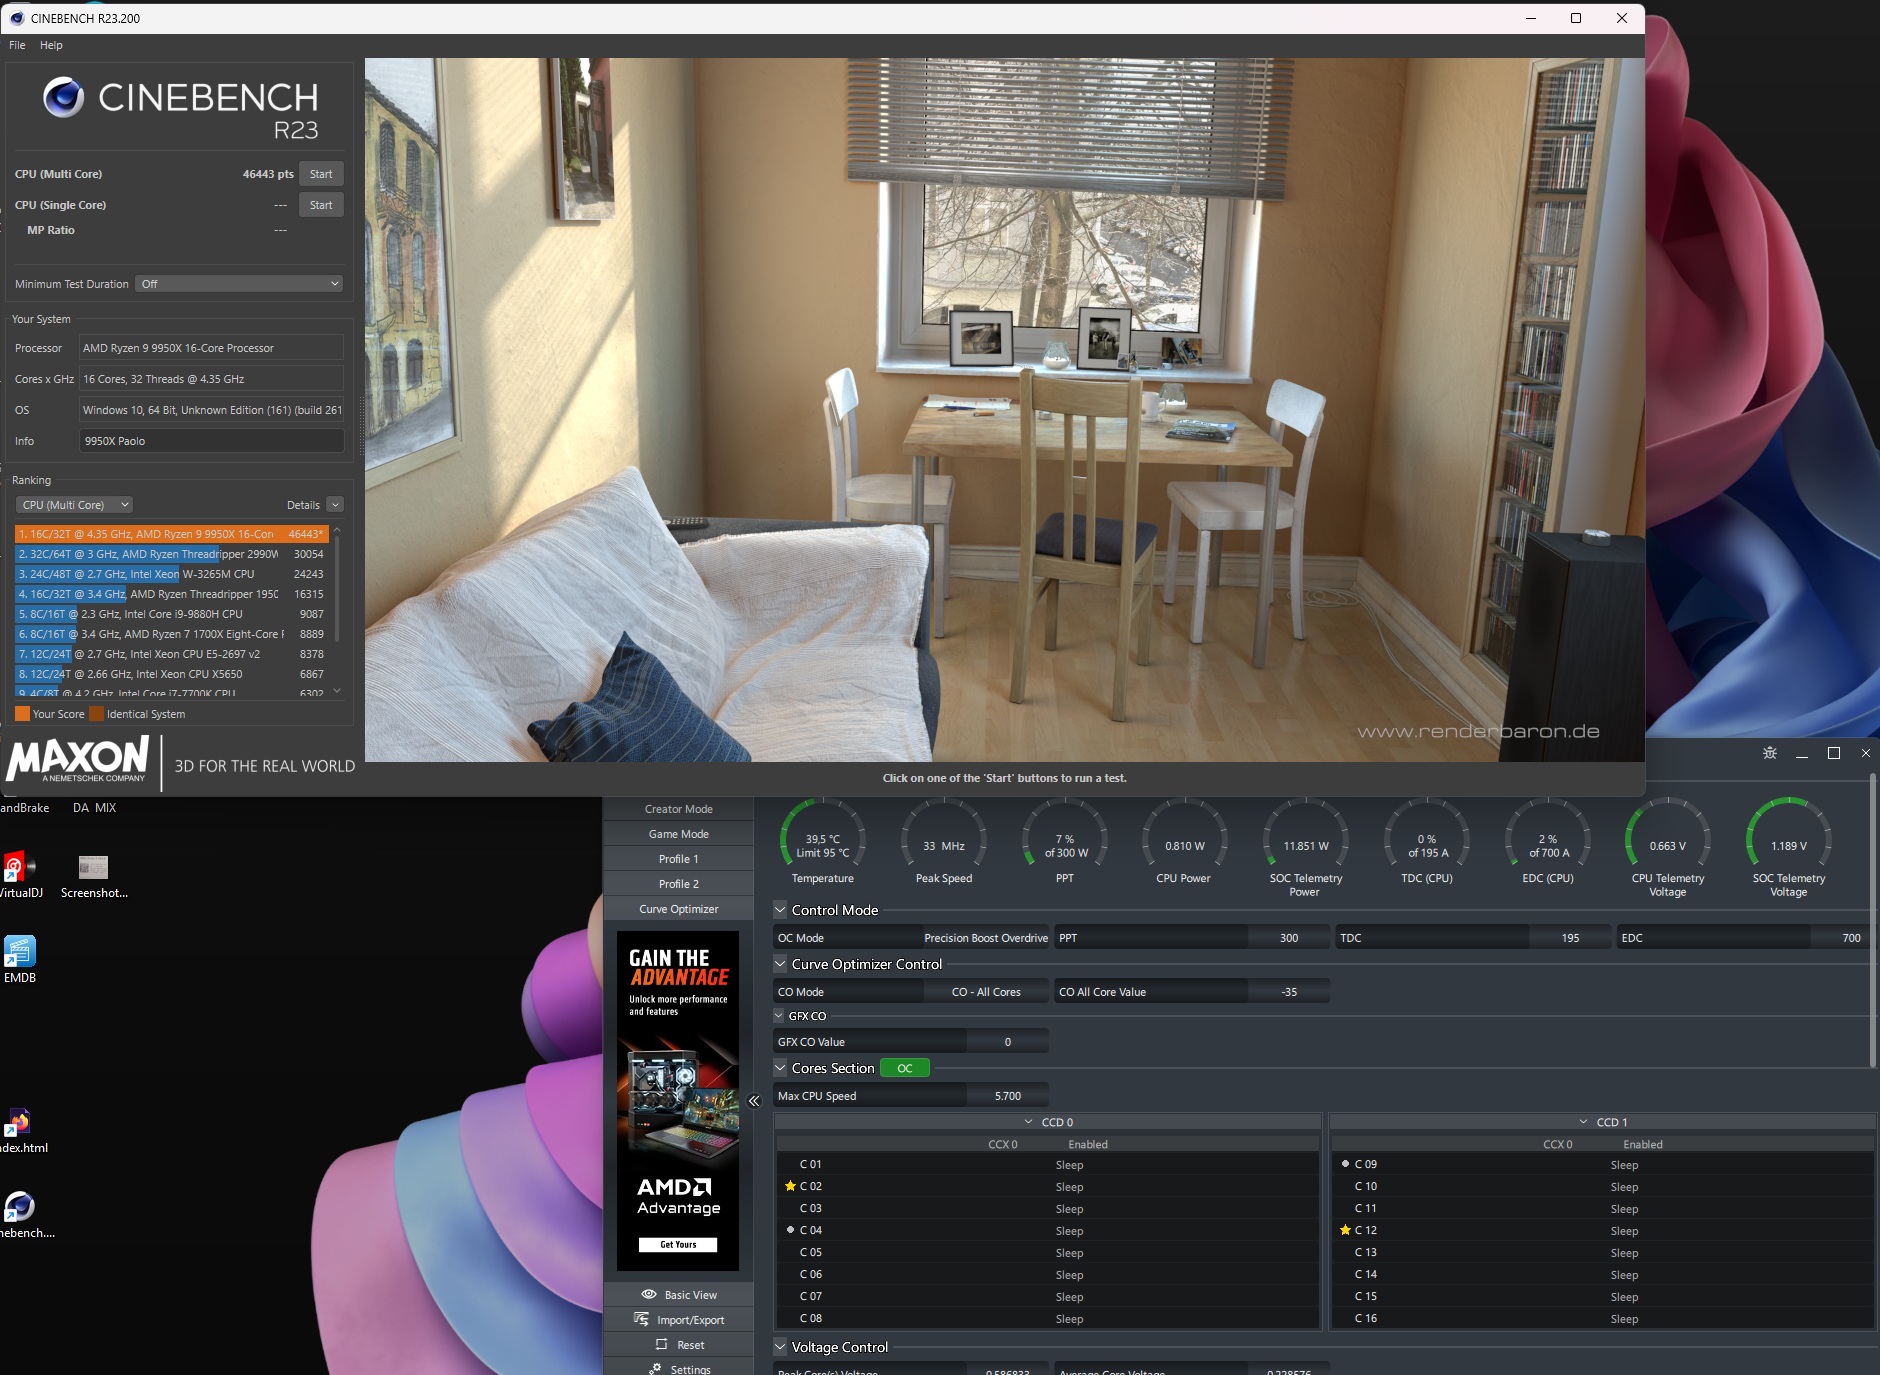Switch to Game Mode in Ryzen Master
Viewport: 1880px width, 1375px height.
click(678, 834)
